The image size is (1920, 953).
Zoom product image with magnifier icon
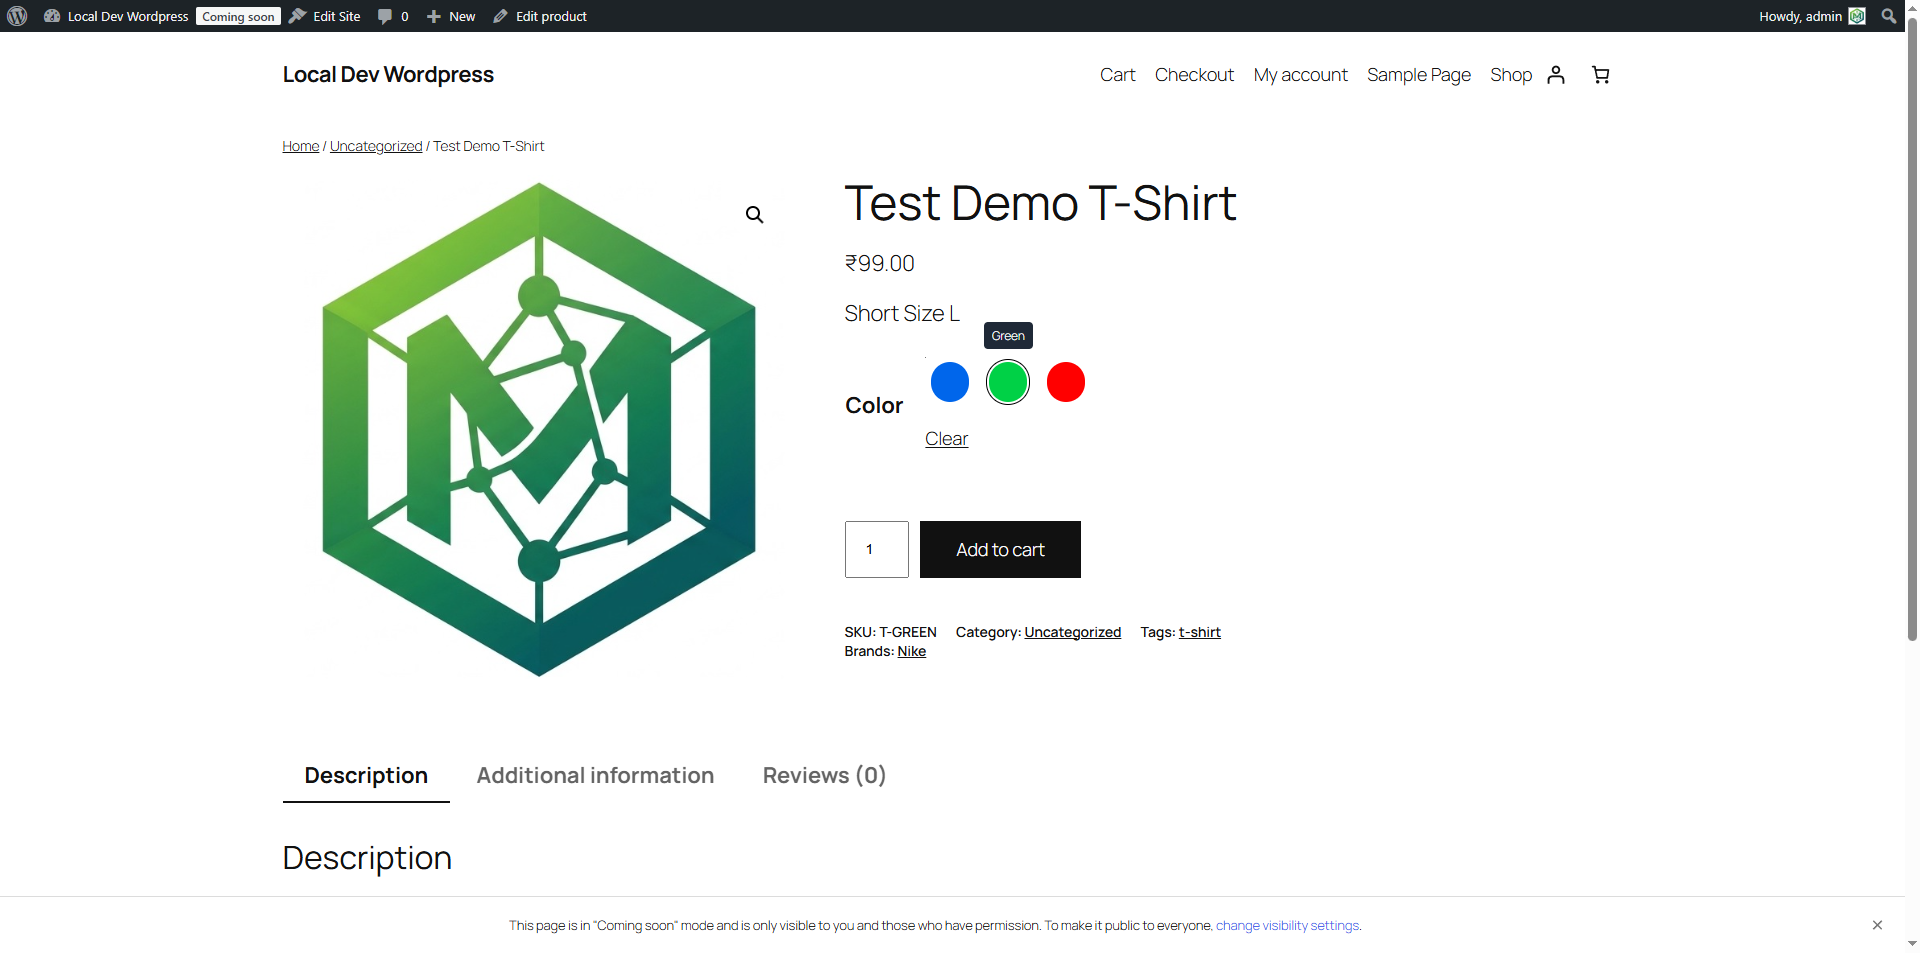pyautogui.click(x=755, y=215)
